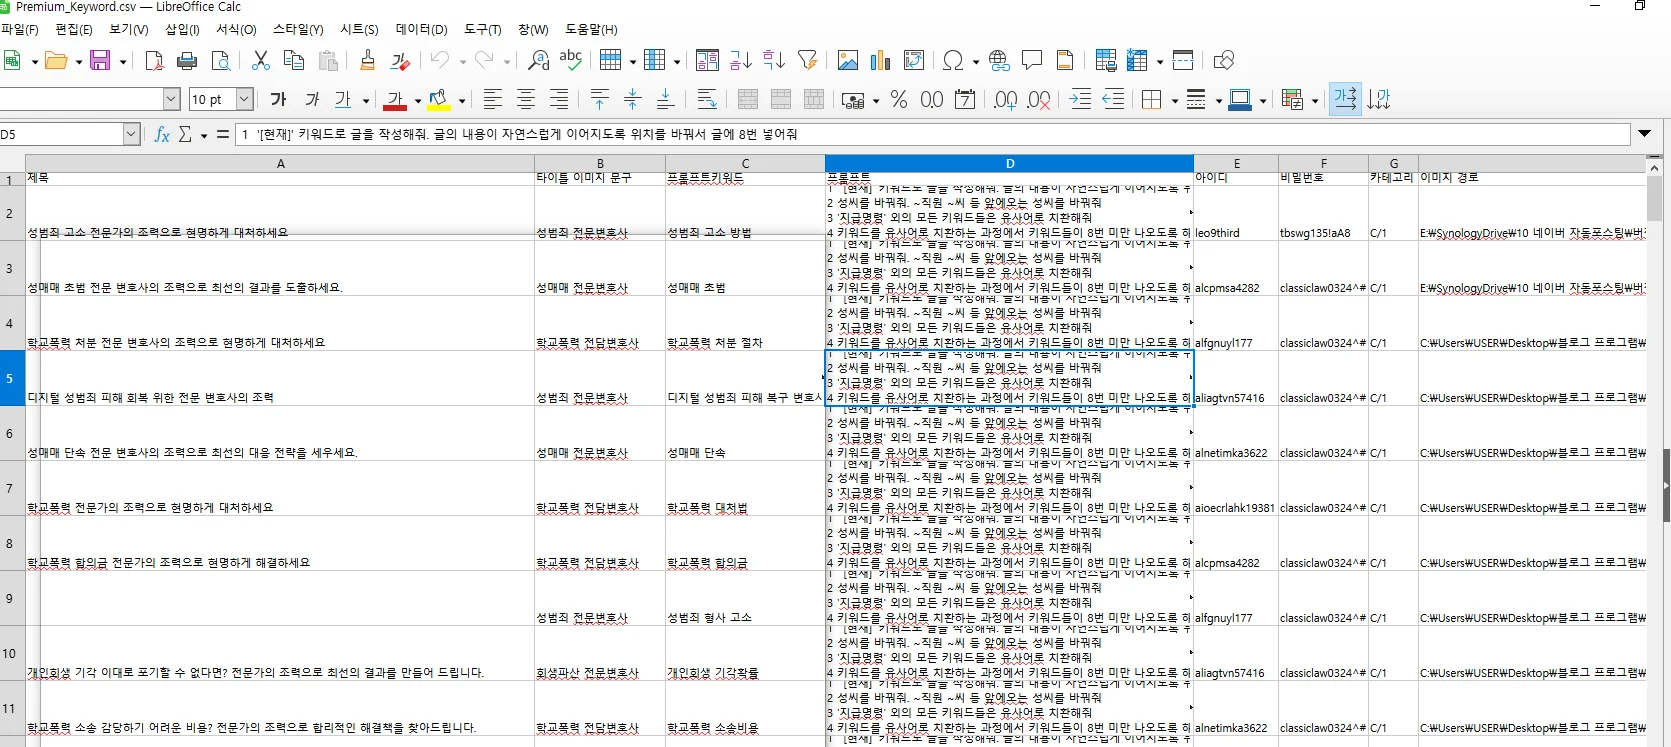Click the Save document icon
1671x747 pixels.
click(100, 61)
